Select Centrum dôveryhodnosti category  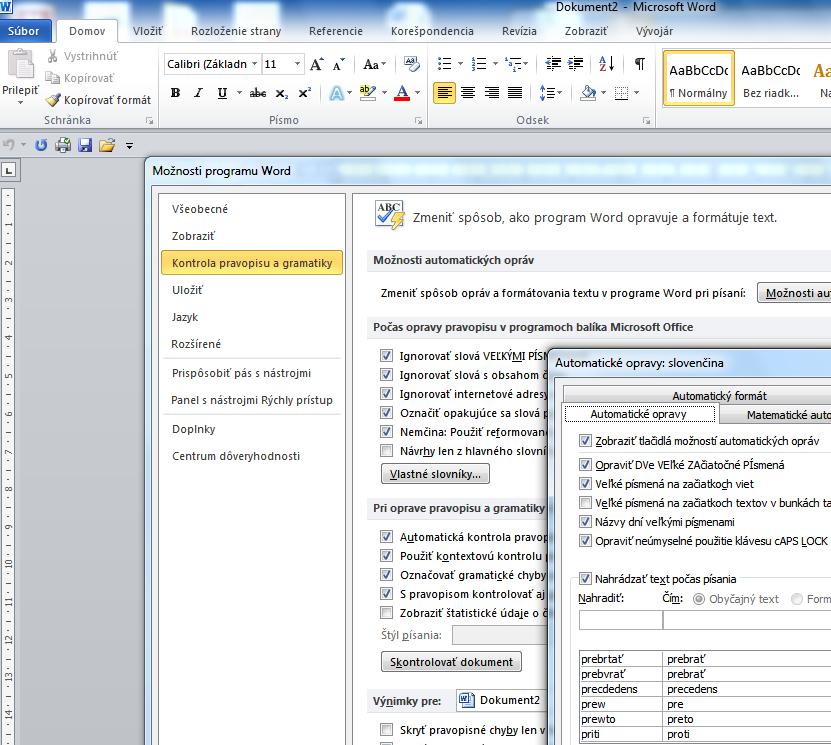pos(236,456)
